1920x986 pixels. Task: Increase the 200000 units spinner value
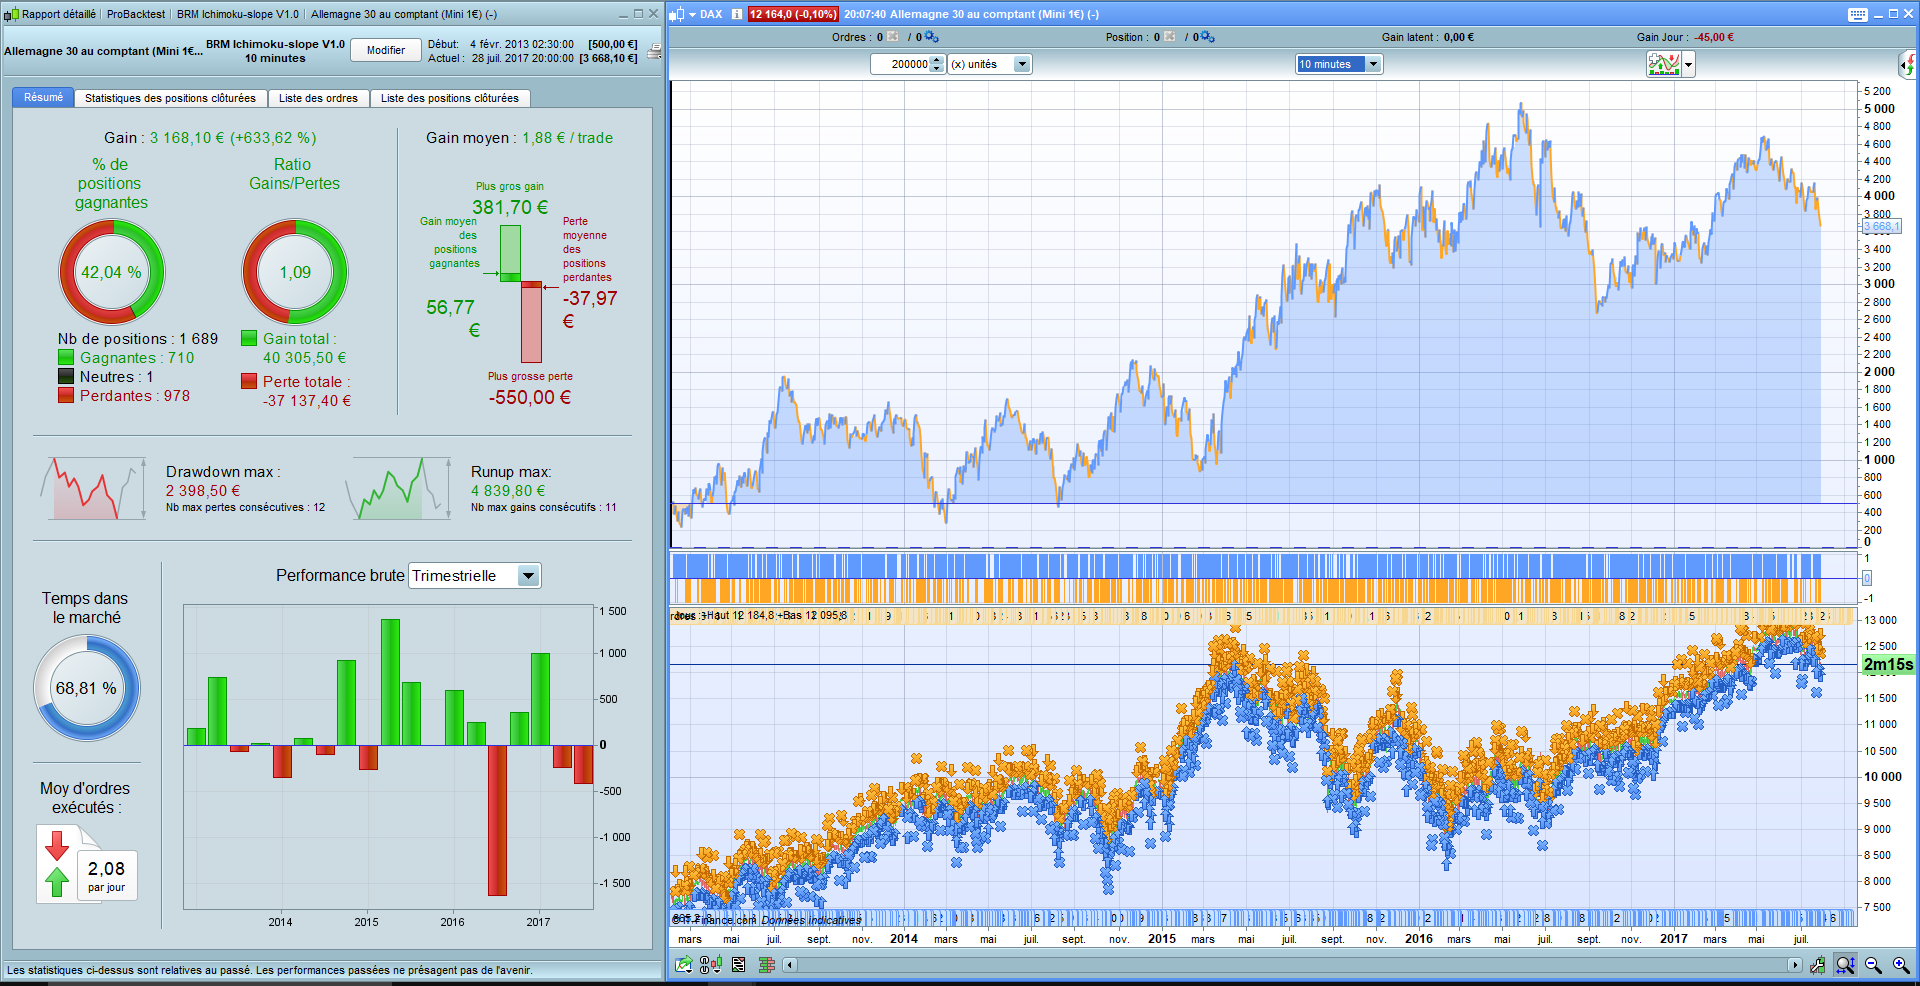(937, 60)
